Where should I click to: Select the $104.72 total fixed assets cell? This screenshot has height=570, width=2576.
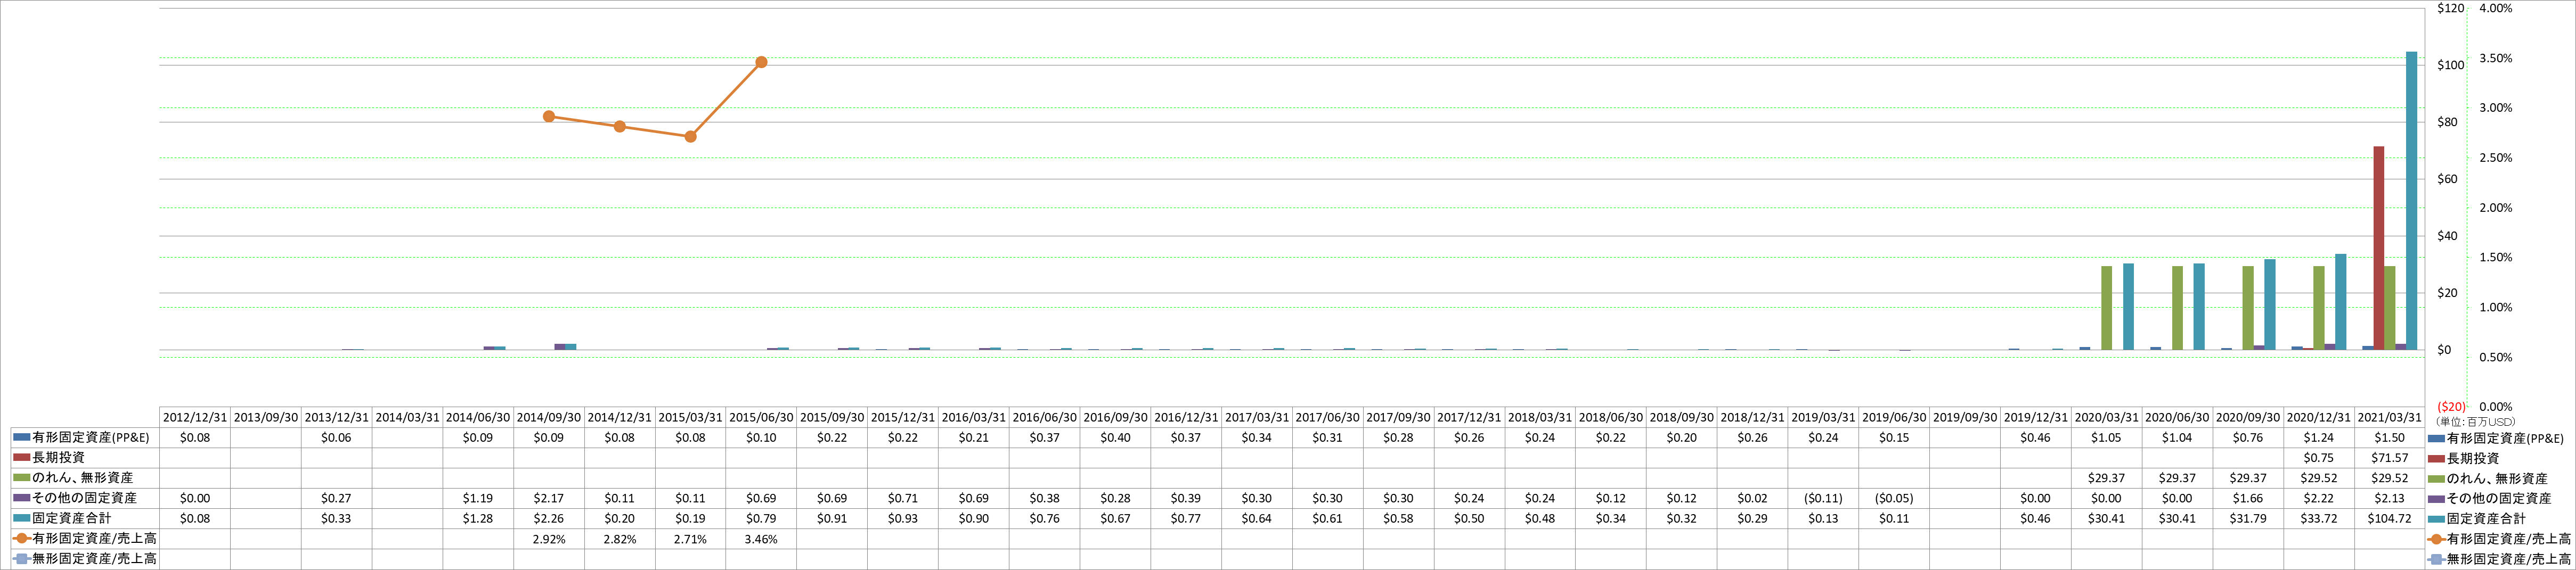2390,519
